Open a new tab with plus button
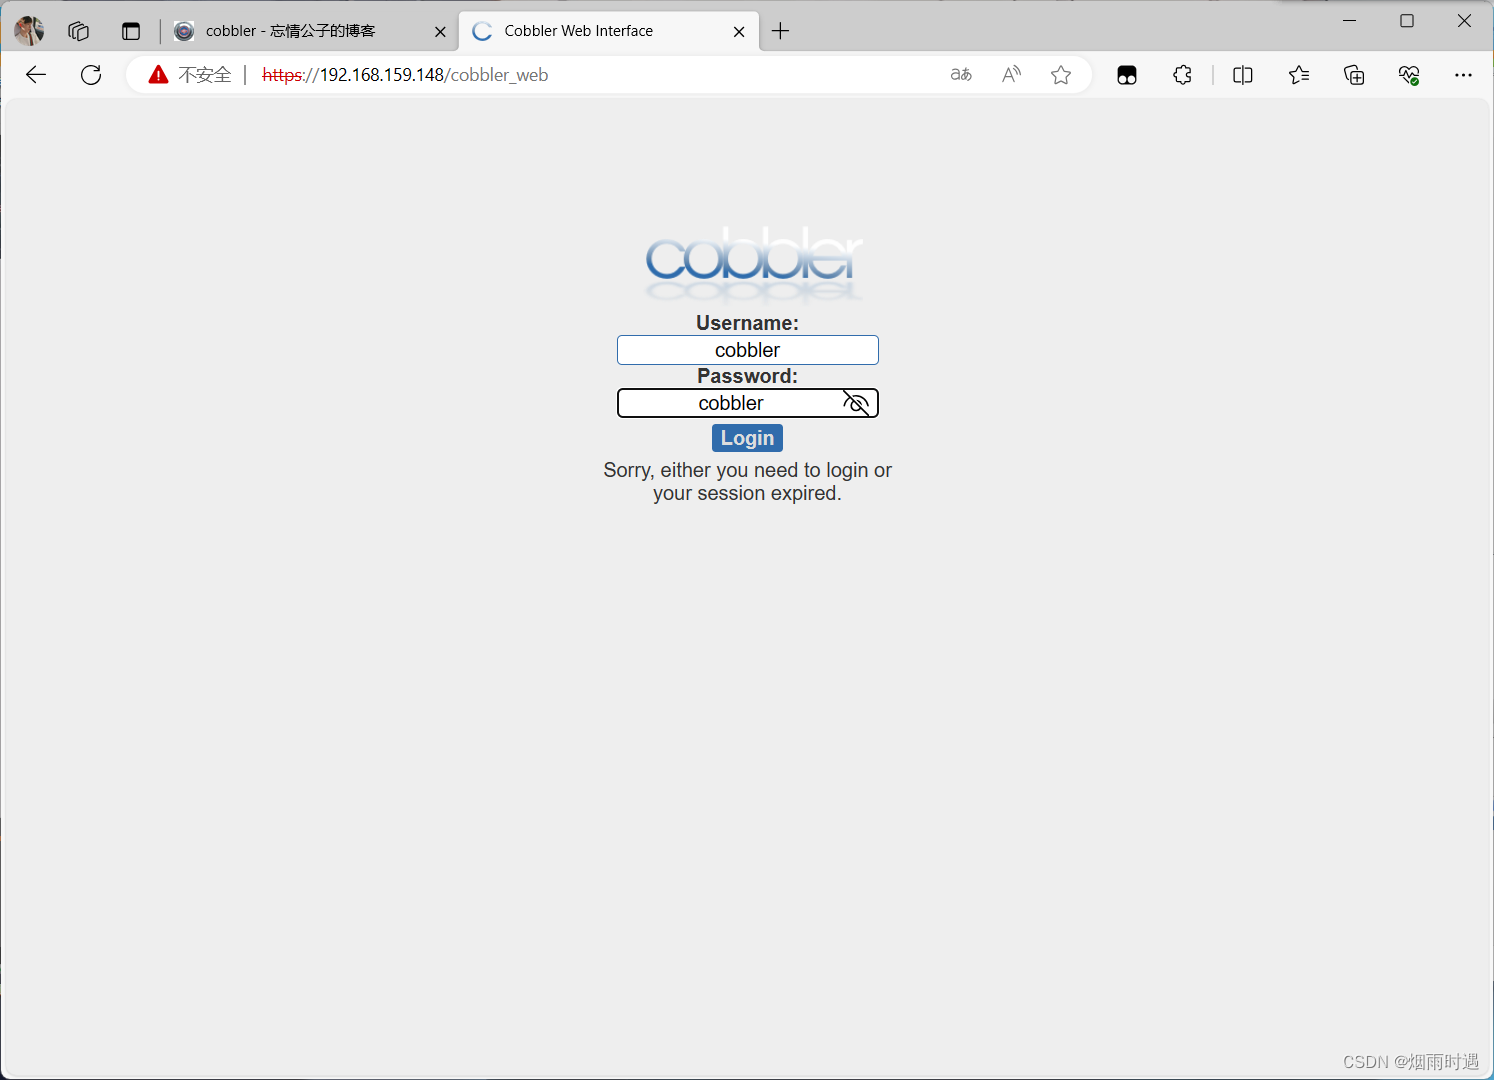 (781, 31)
